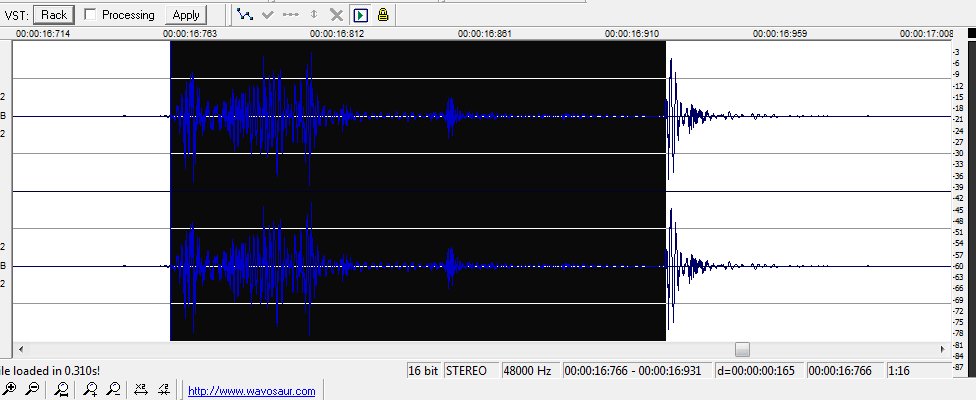
Task: Select the volume envelope curve tool
Action: pos(245,14)
